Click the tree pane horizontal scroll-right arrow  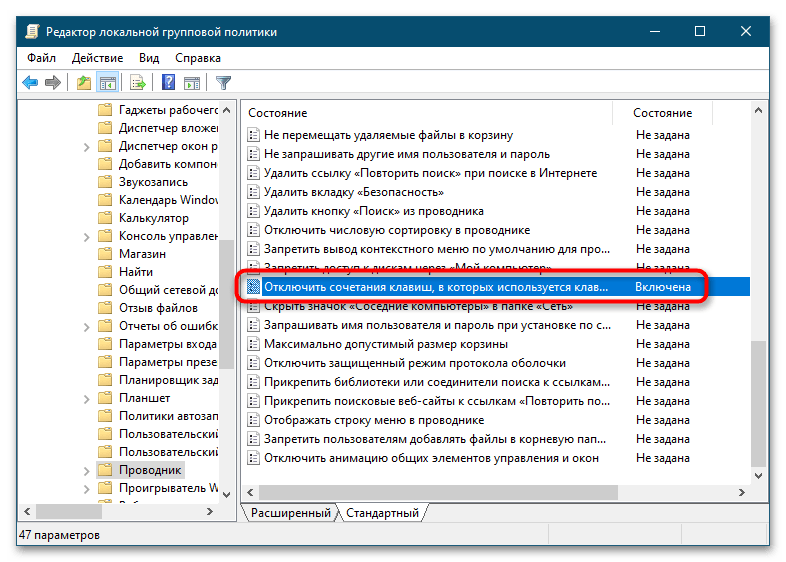pyautogui.click(x=210, y=511)
